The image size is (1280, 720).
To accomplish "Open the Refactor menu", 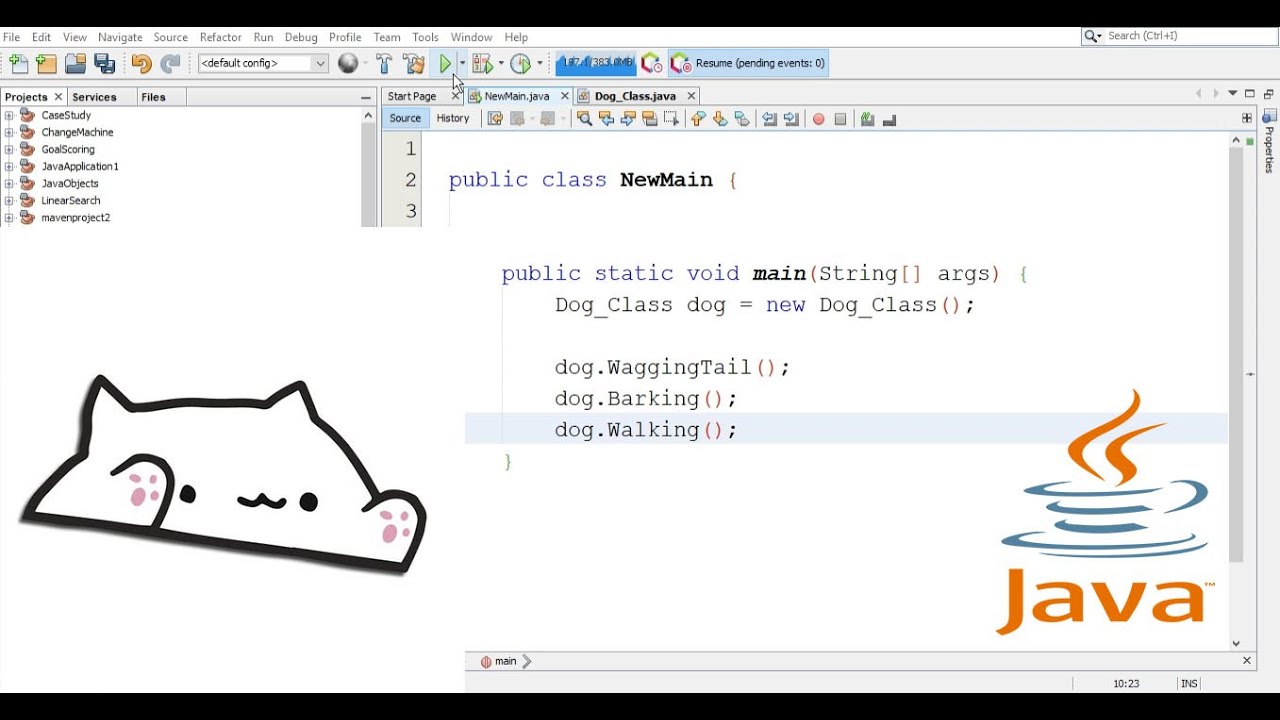I will (220, 37).
